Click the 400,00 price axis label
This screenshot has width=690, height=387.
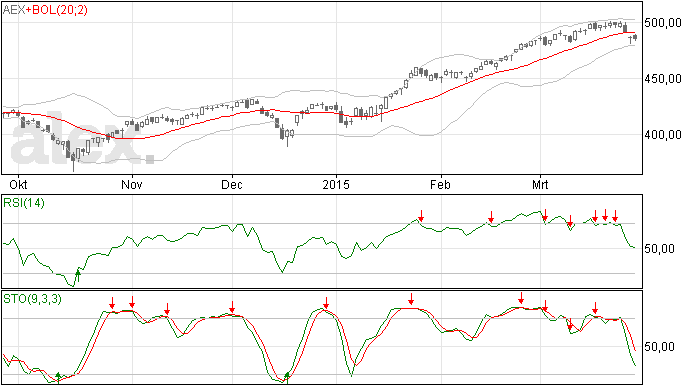tap(663, 135)
